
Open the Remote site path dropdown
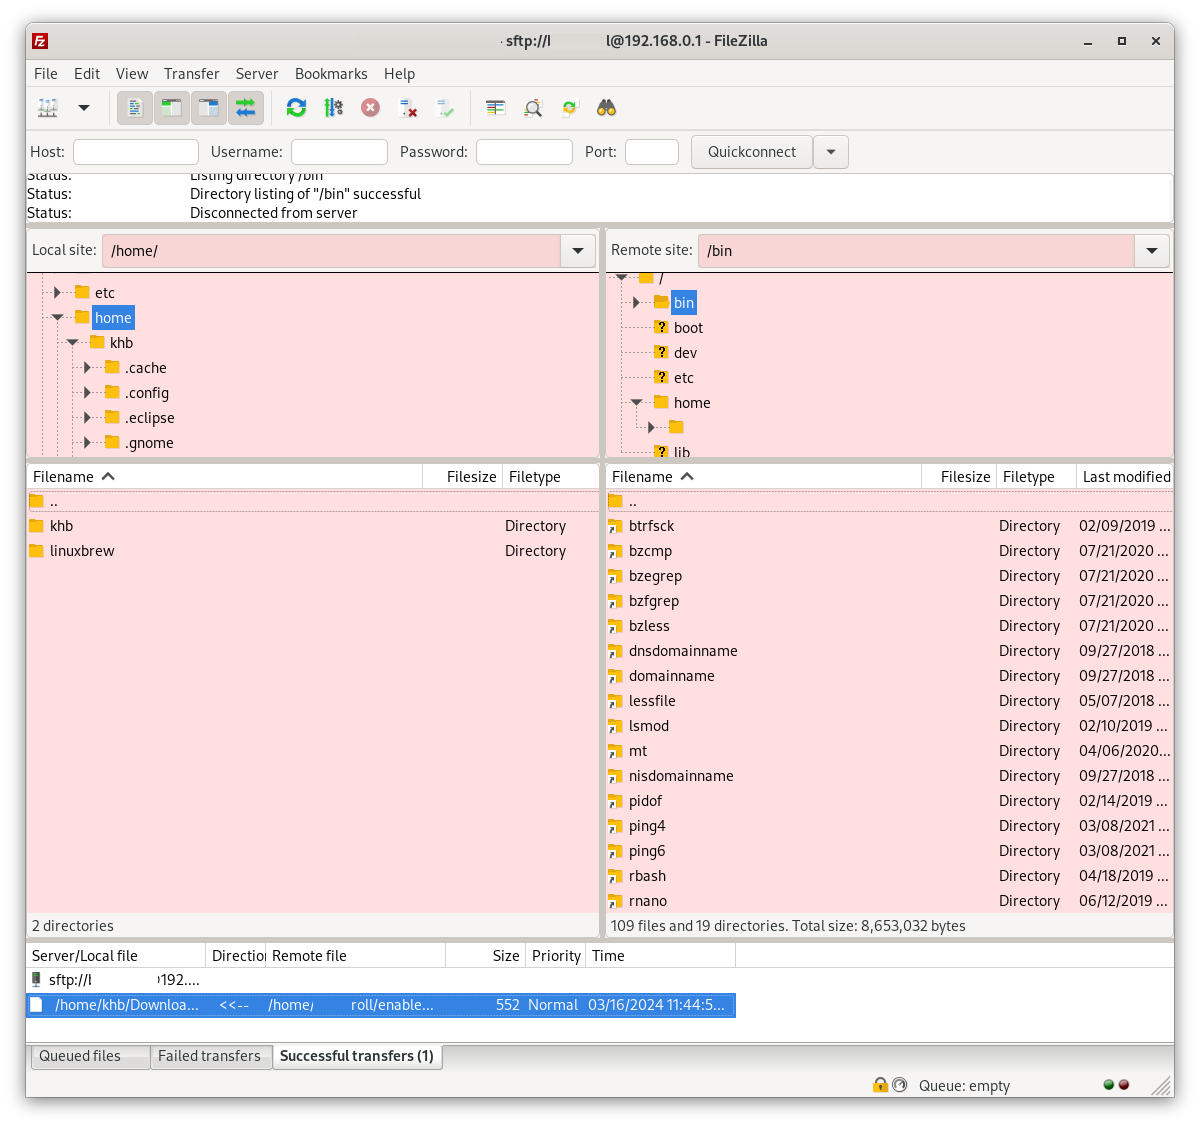coord(1151,251)
